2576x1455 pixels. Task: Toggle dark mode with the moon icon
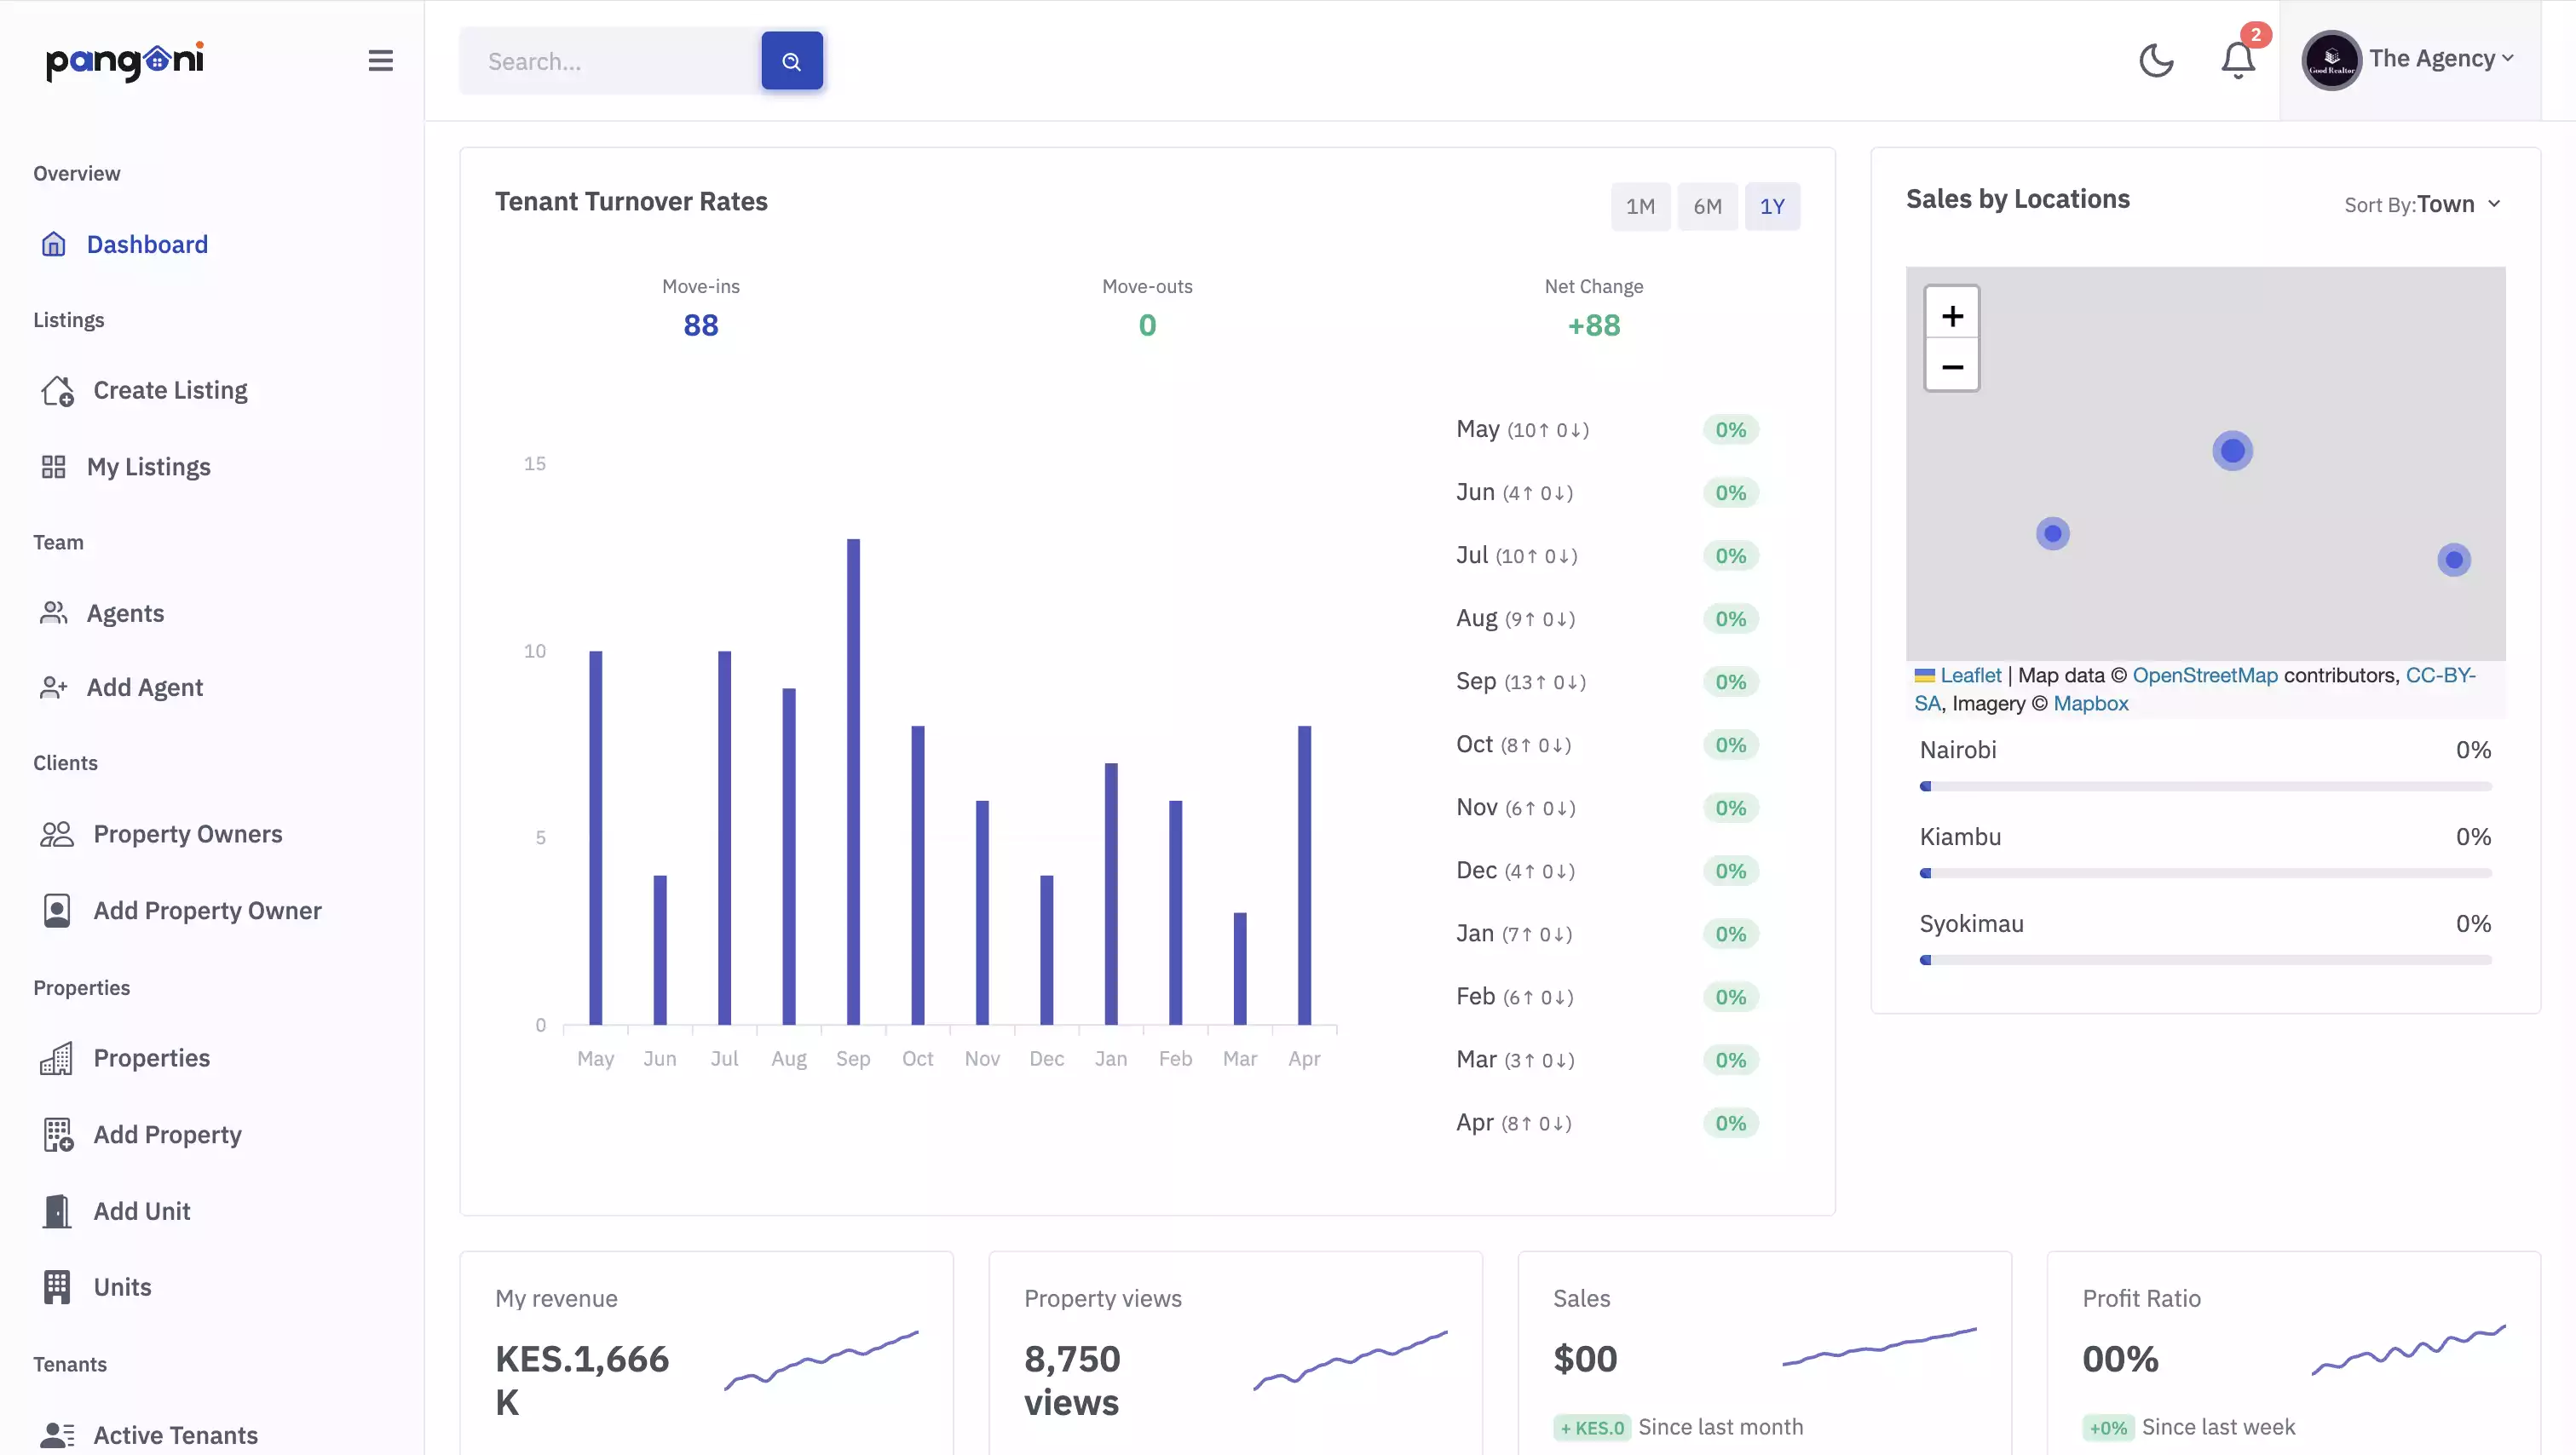[x=2156, y=61]
